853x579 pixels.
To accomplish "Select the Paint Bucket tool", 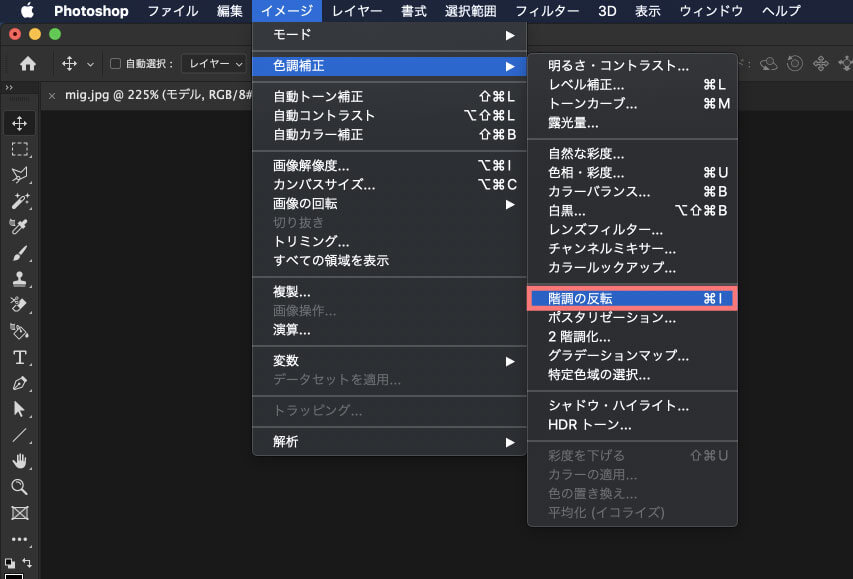I will coord(20,331).
